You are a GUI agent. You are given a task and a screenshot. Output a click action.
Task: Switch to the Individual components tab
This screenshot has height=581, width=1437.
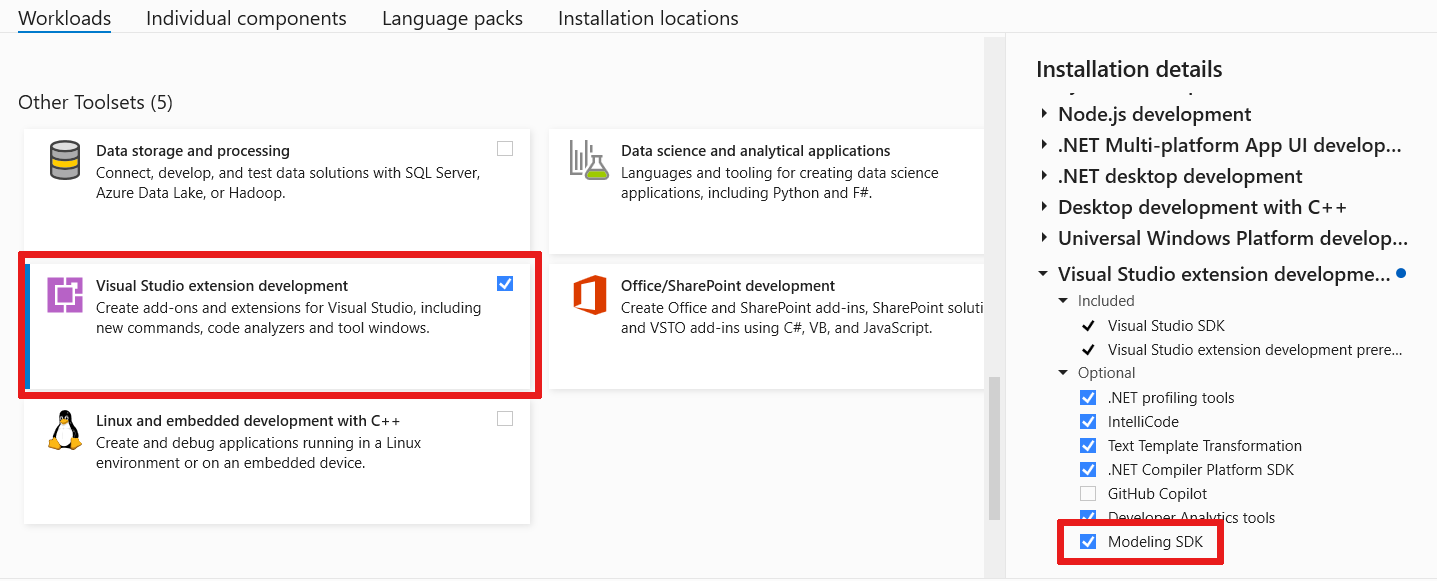pyautogui.click(x=246, y=18)
